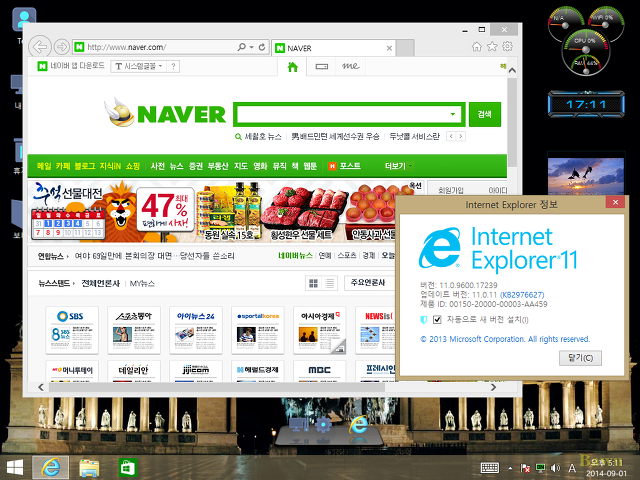This screenshot has height=480, width=640.
Task: Open the 머니투데이 newsstand tile
Action: (x=72, y=371)
